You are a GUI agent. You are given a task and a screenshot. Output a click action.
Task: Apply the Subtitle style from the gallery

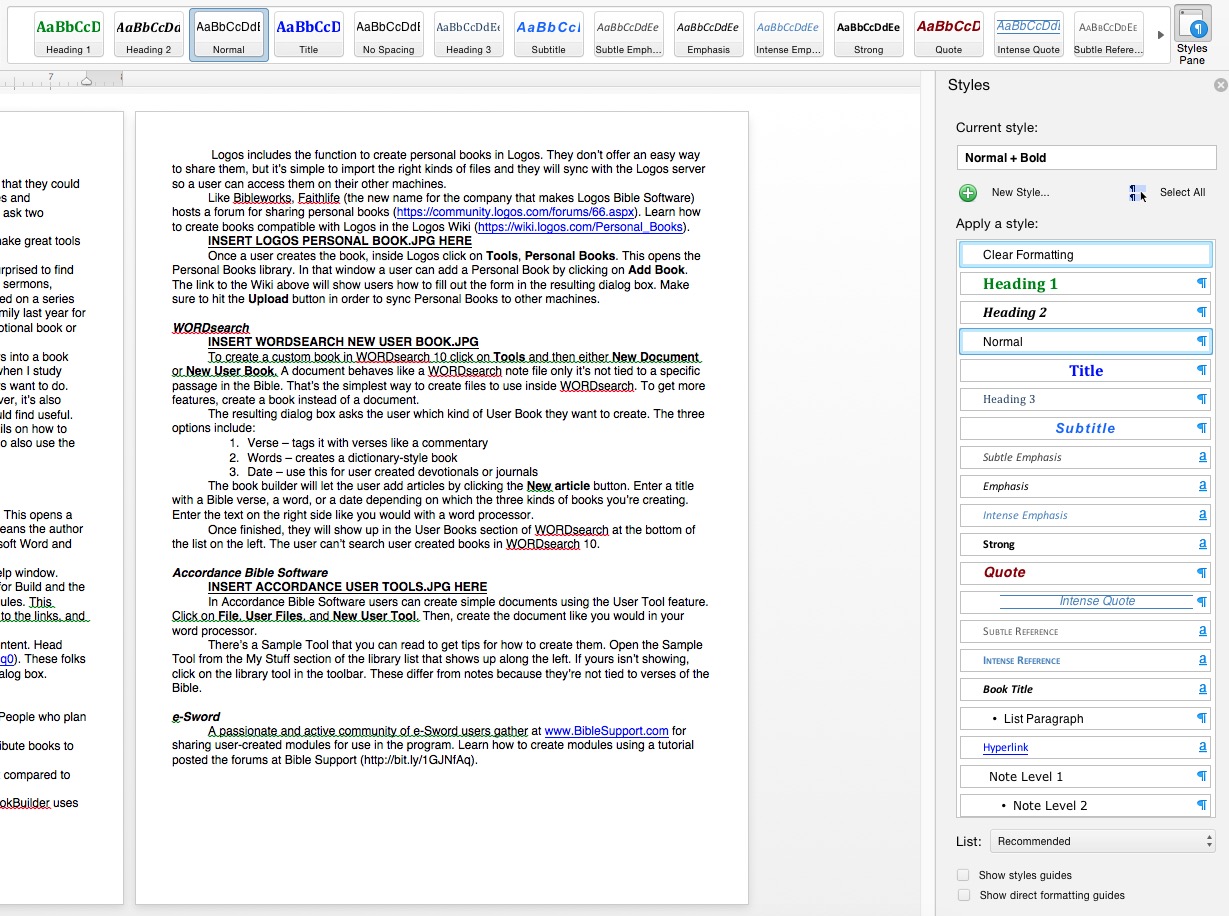coord(548,33)
